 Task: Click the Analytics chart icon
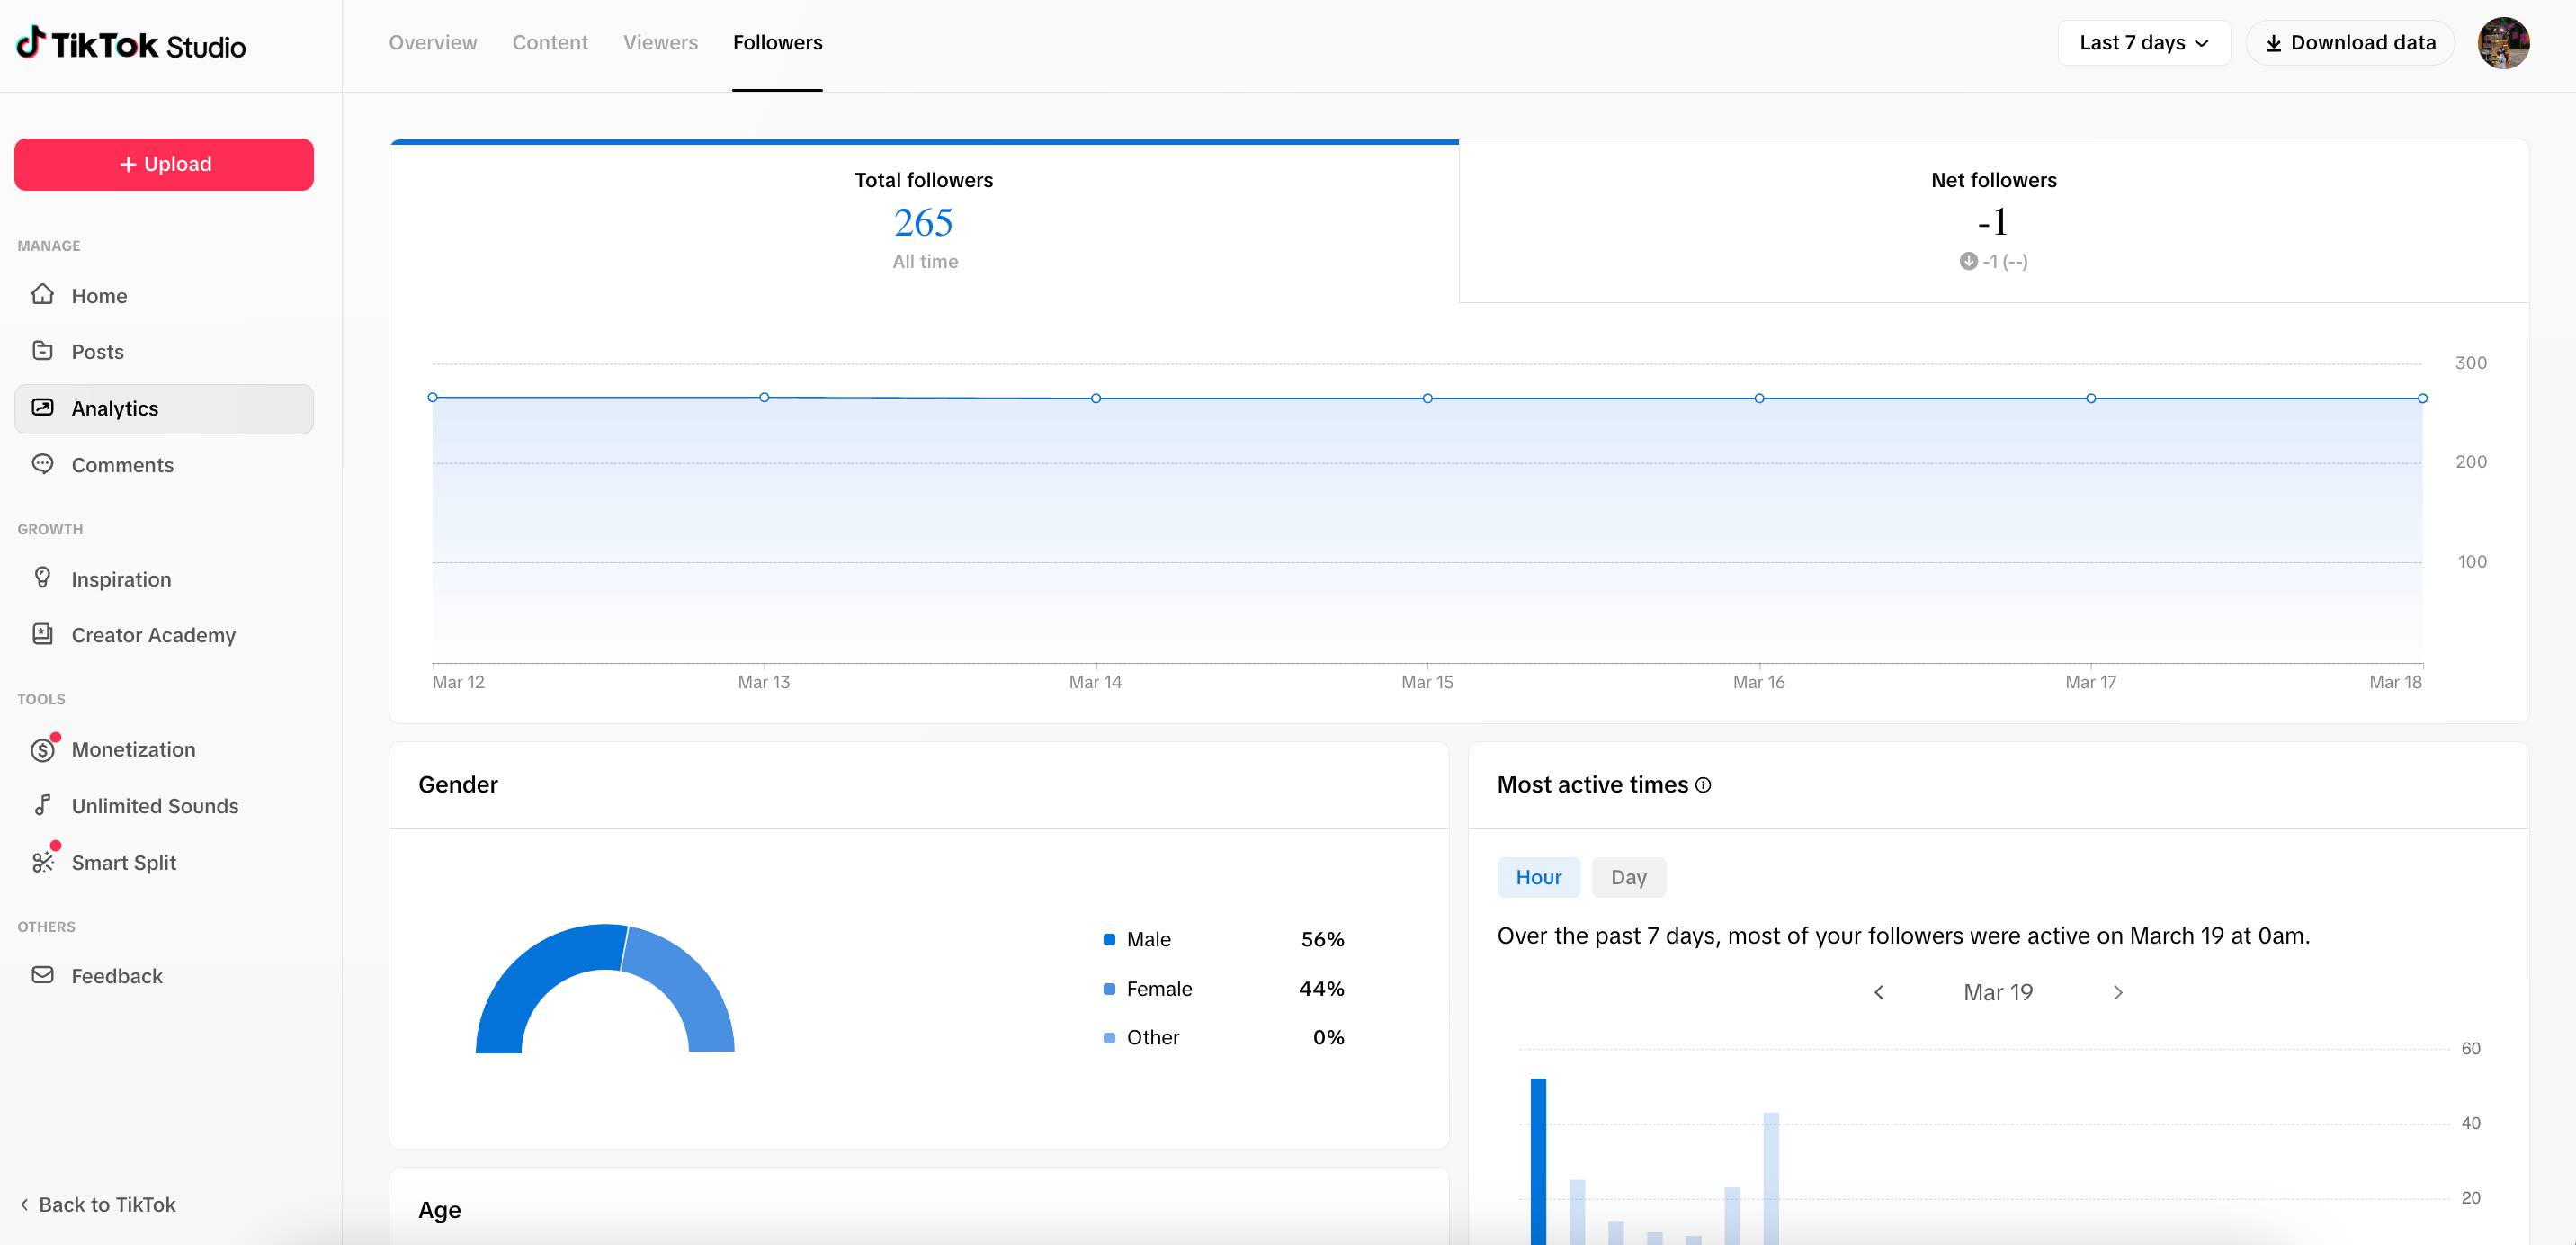point(42,407)
